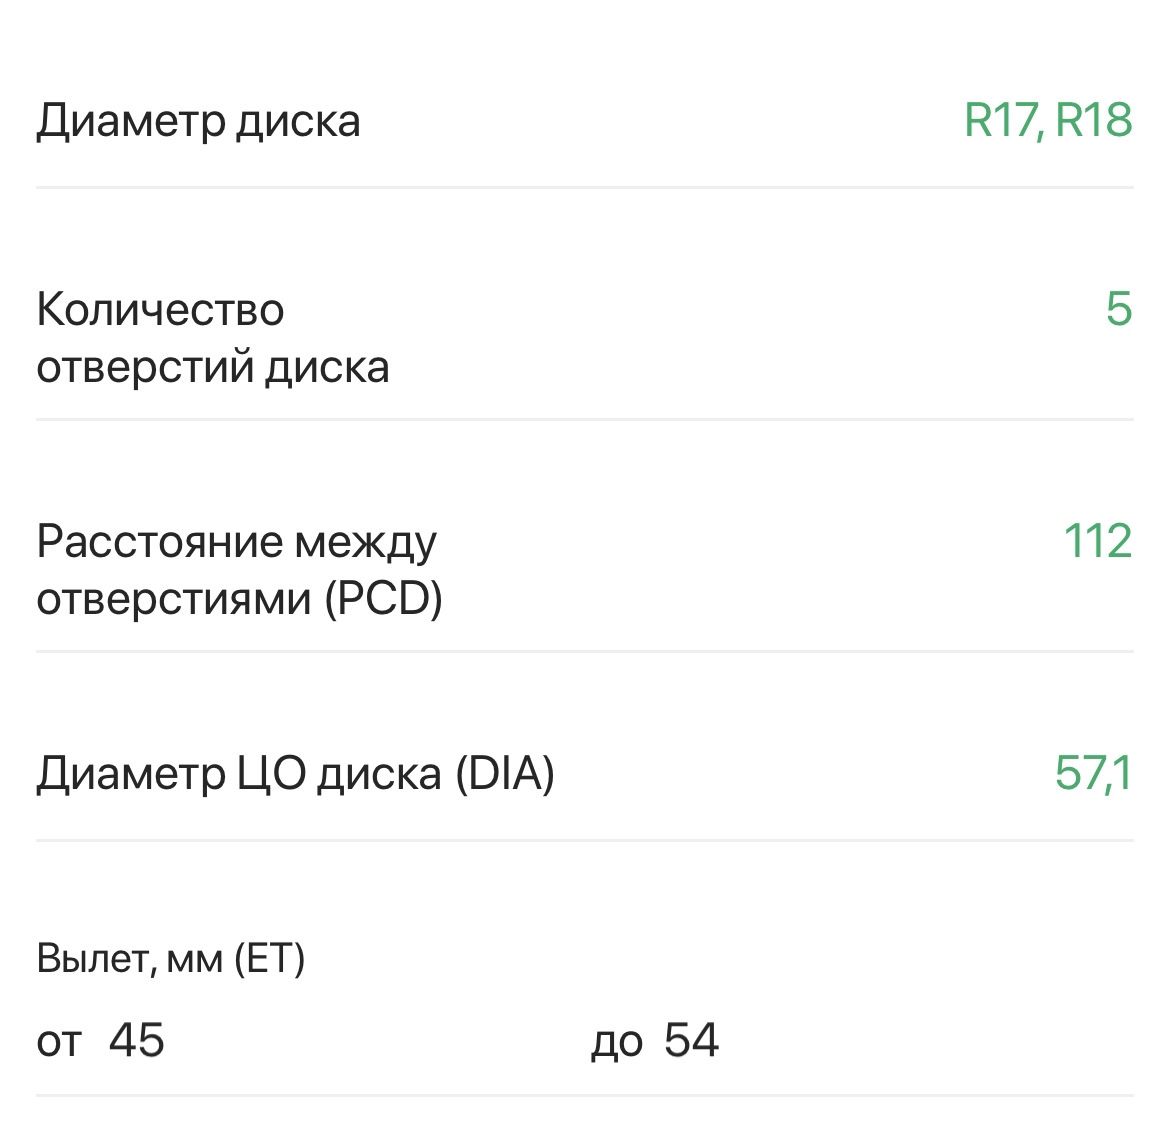Viewport: 1170px width, 1123px height.
Task: Open the "Диаметр ЦО диска" filter row
Action: (x=238, y=774)
